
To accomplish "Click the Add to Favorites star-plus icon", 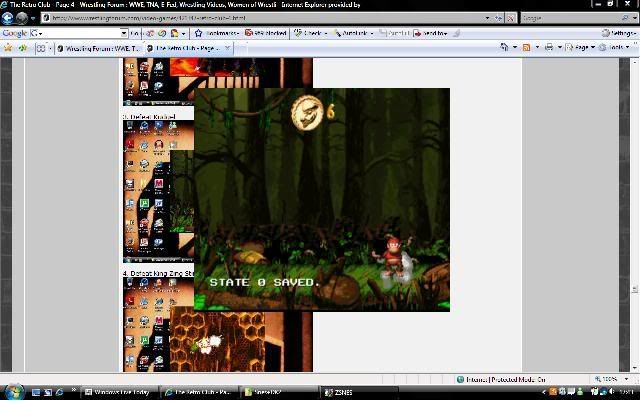I will pyautogui.click(x=22, y=48).
